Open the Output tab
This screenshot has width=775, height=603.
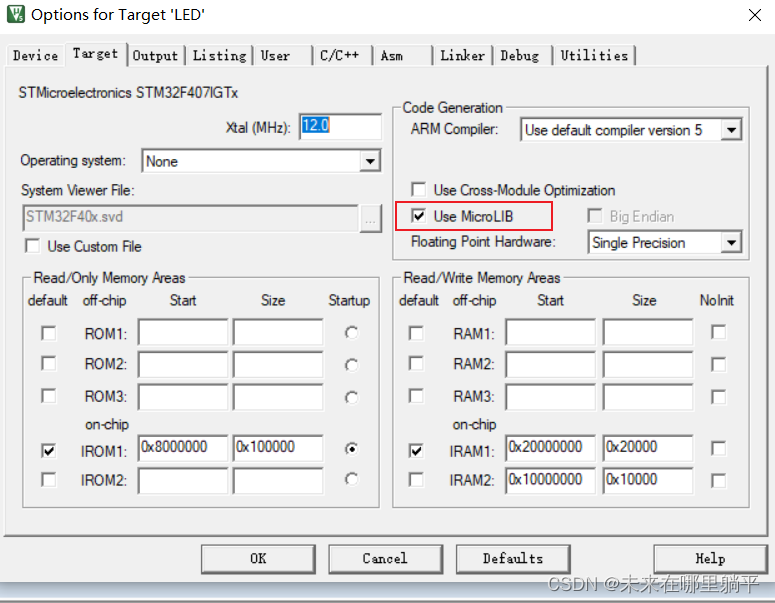pos(155,55)
